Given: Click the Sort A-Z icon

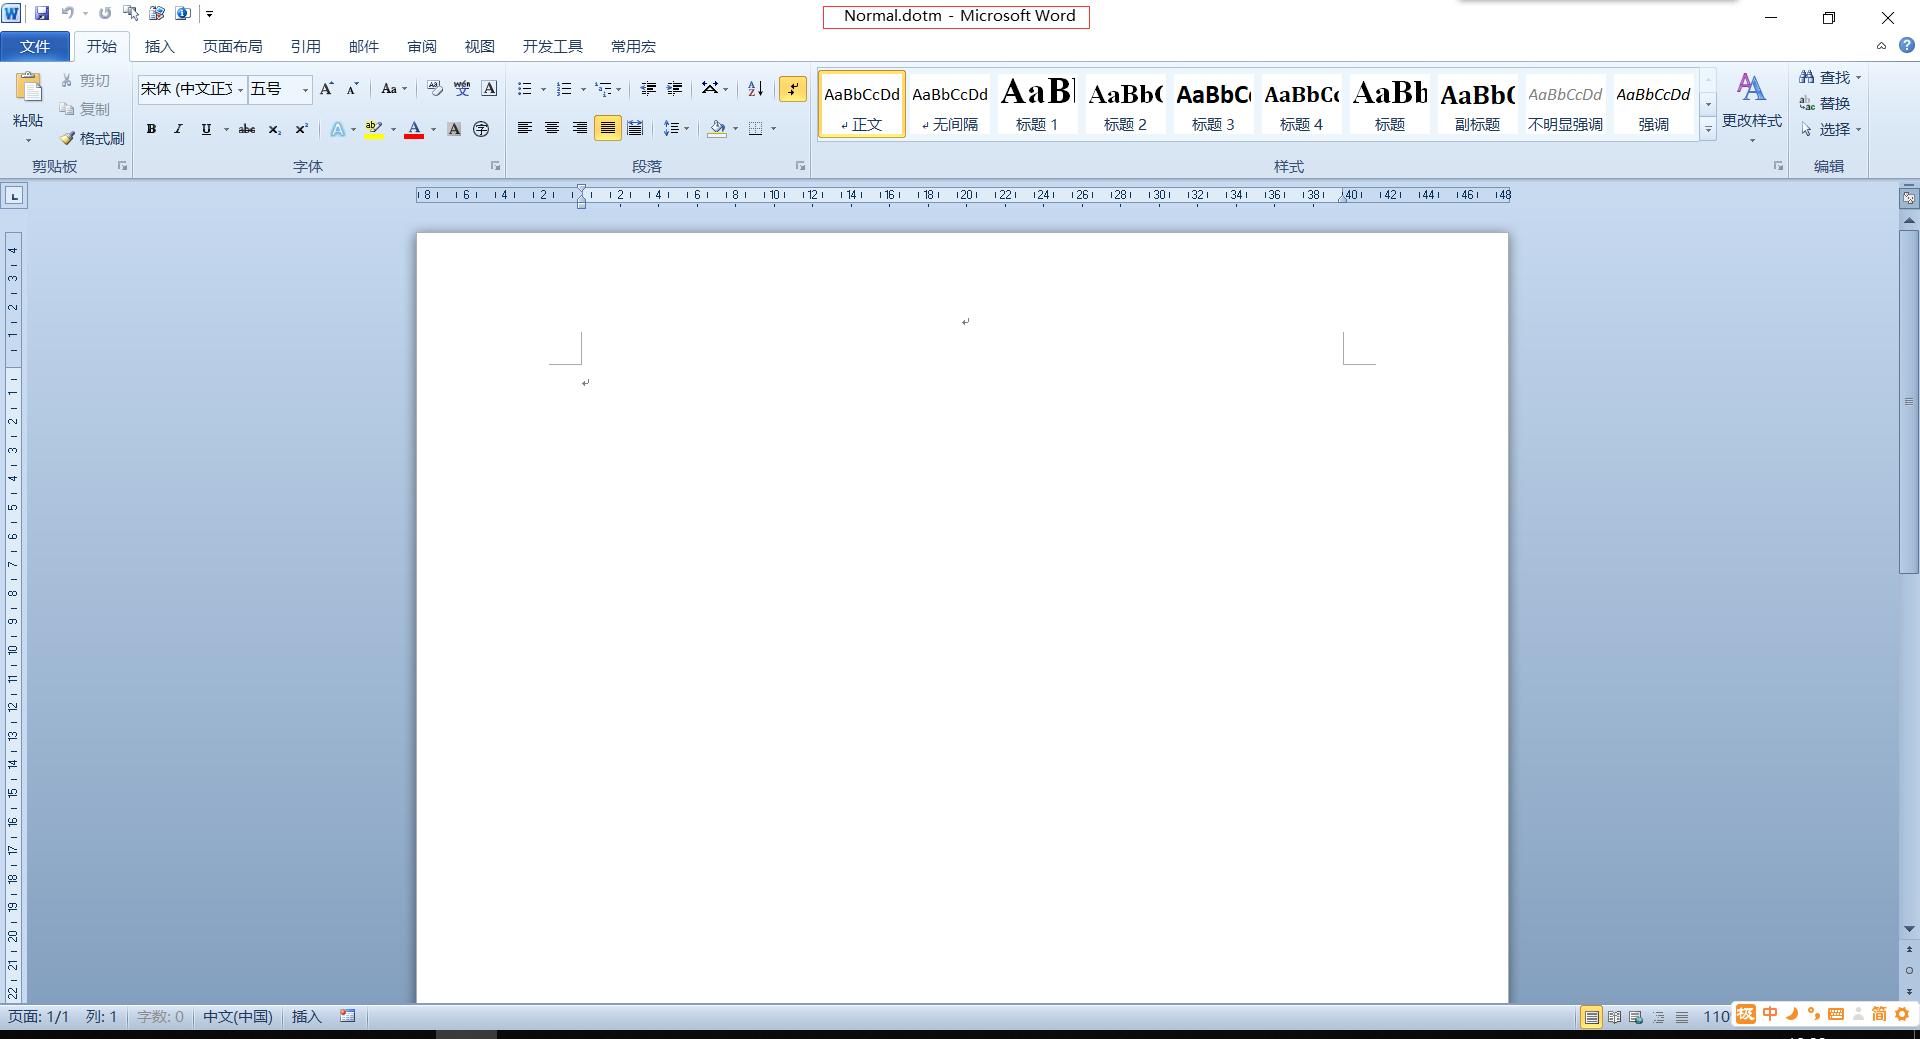Looking at the screenshot, I should [x=756, y=89].
